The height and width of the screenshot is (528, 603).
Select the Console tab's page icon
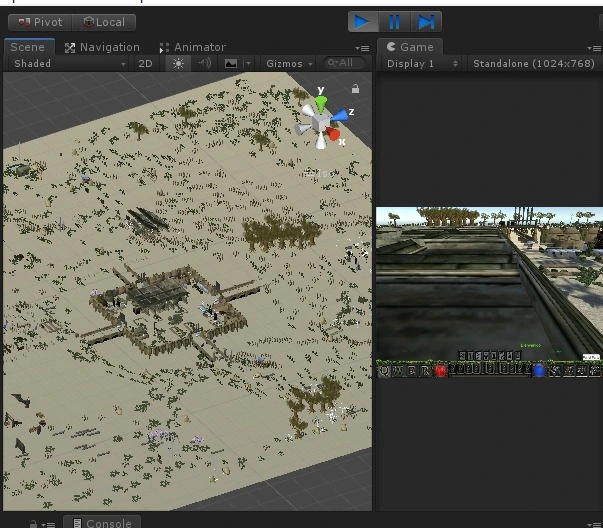[77, 523]
